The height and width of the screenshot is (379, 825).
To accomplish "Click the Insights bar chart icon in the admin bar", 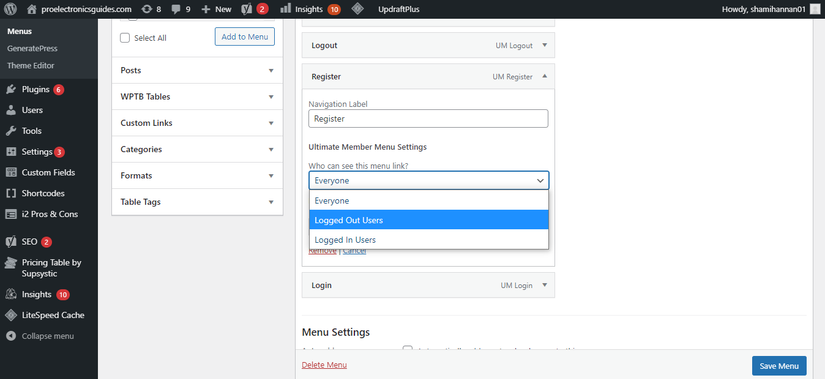I will [x=285, y=8].
